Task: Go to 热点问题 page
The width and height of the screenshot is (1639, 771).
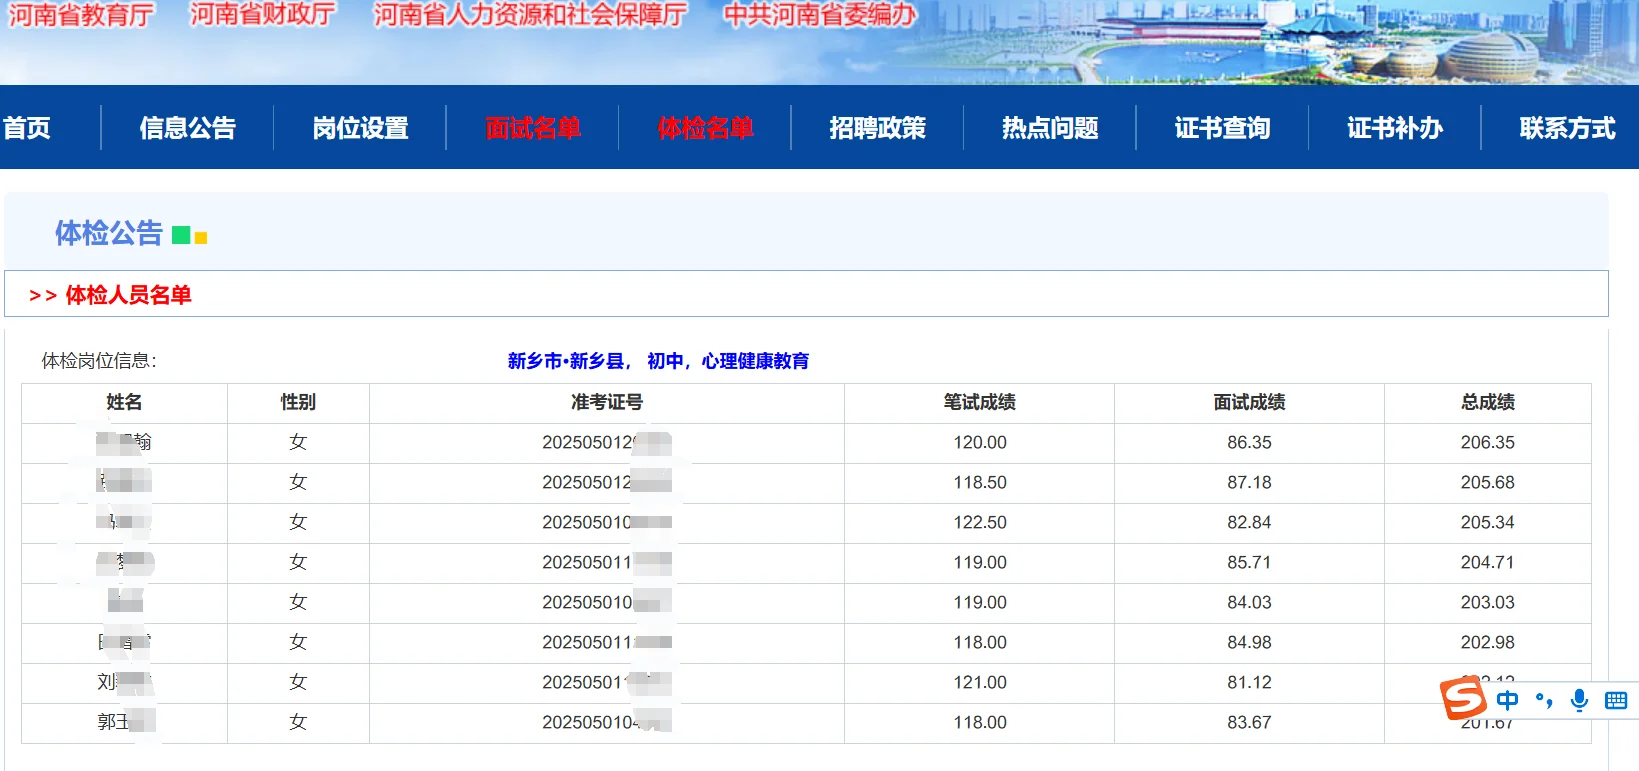Action: point(1050,128)
